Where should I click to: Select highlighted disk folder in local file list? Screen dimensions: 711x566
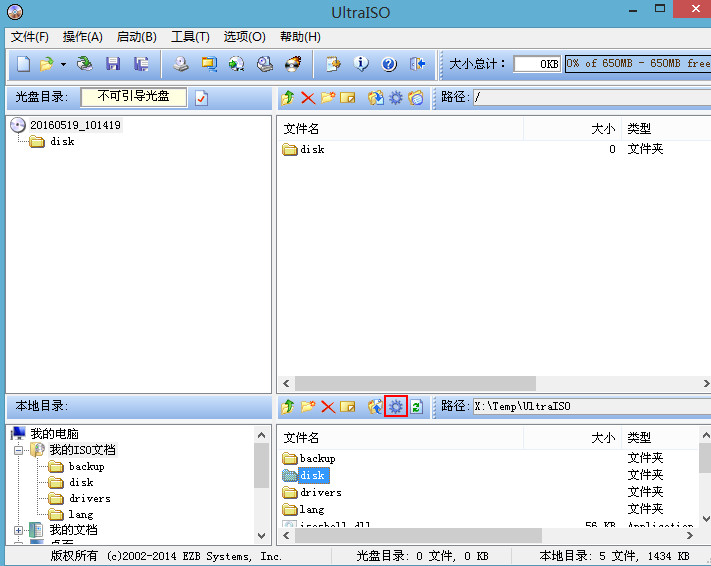pos(312,475)
